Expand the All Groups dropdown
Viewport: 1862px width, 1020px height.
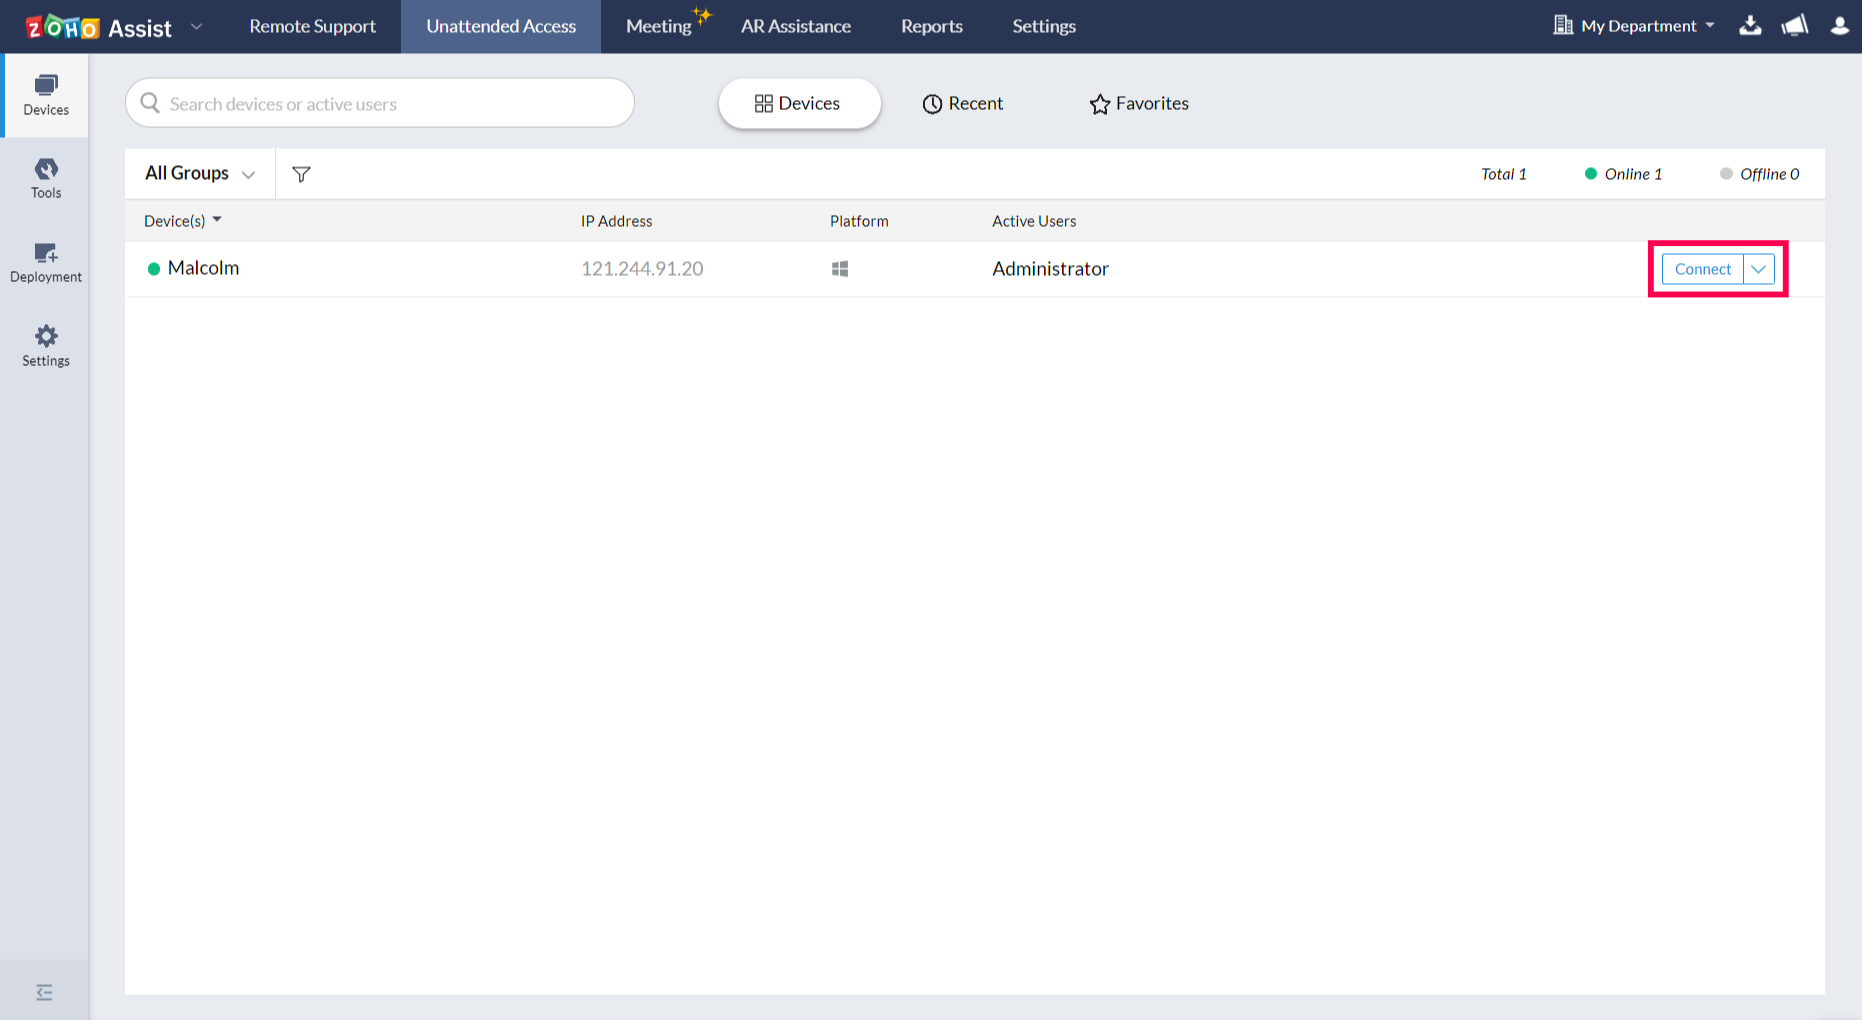pos(198,173)
